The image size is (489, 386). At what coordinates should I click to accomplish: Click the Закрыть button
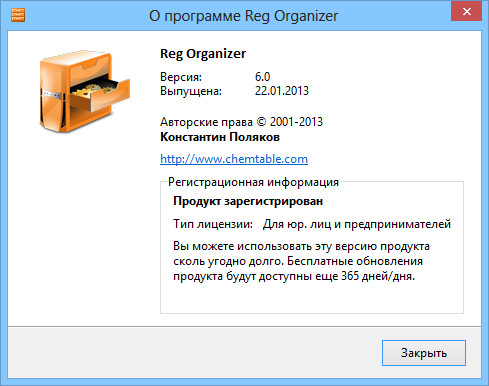[424, 353]
